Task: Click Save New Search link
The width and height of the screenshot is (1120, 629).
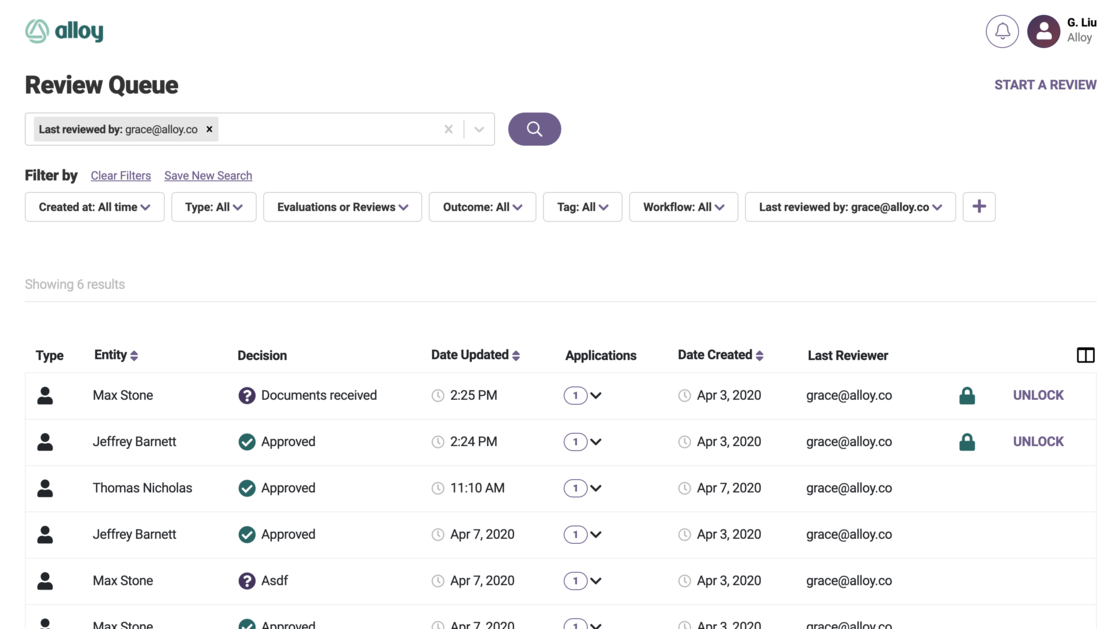Action: pos(208,176)
